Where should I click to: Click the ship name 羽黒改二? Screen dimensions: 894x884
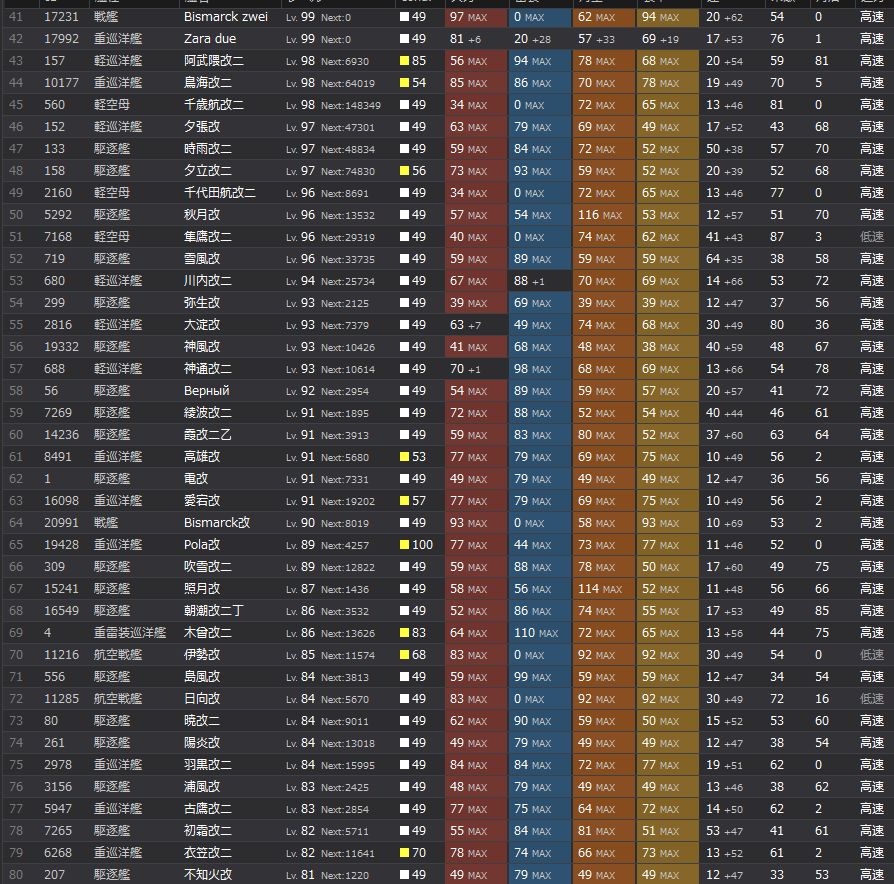[x=208, y=765]
